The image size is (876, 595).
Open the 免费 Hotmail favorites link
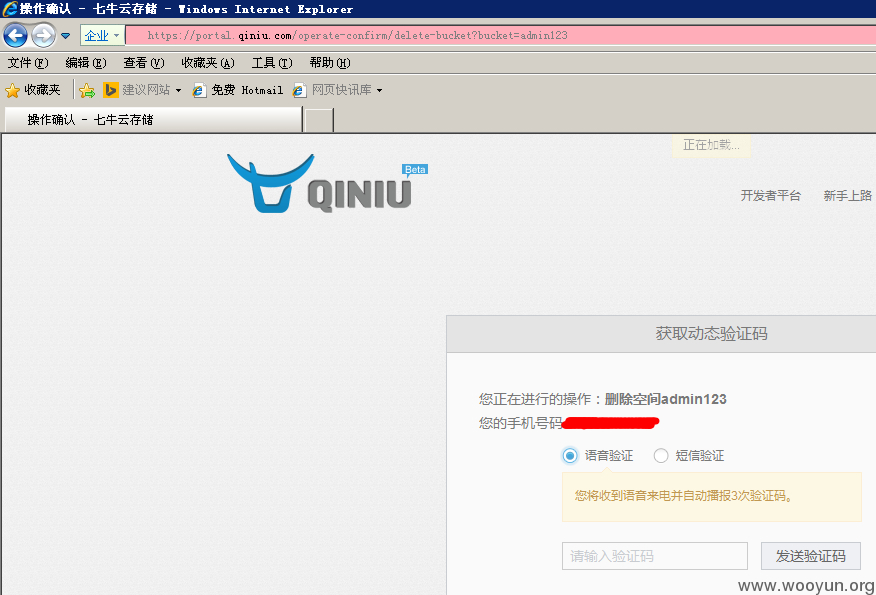[238, 90]
